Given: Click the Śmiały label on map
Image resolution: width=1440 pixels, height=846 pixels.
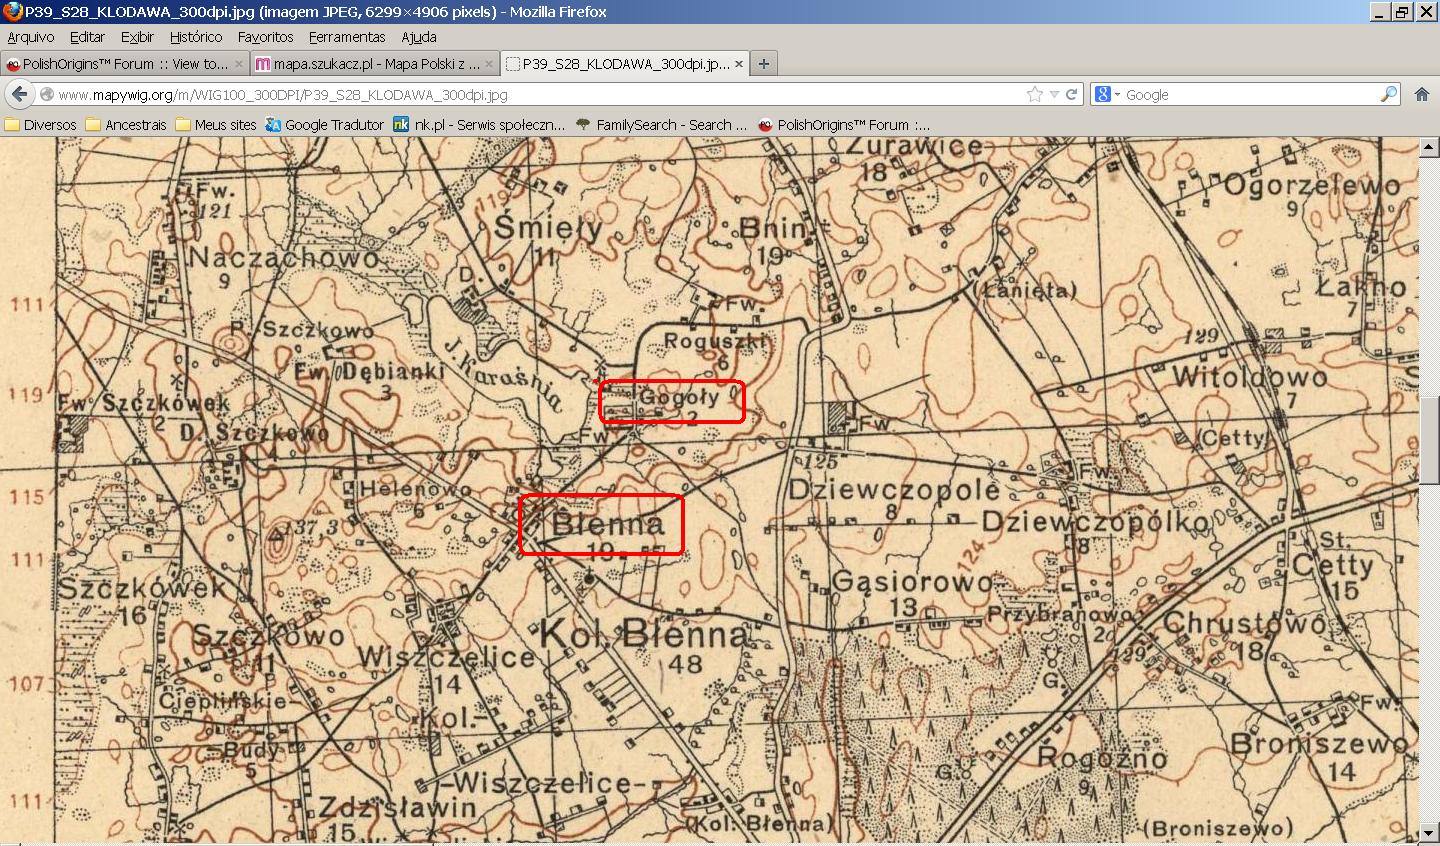Looking at the screenshot, I should 549,227.
